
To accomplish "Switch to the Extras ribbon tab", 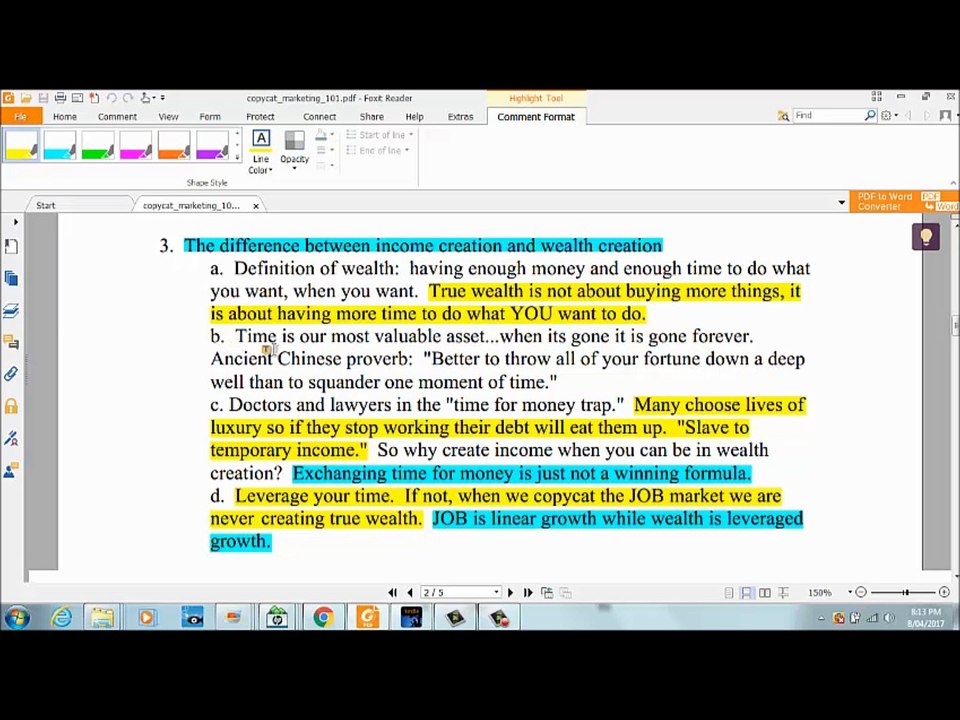I will tap(460, 116).
